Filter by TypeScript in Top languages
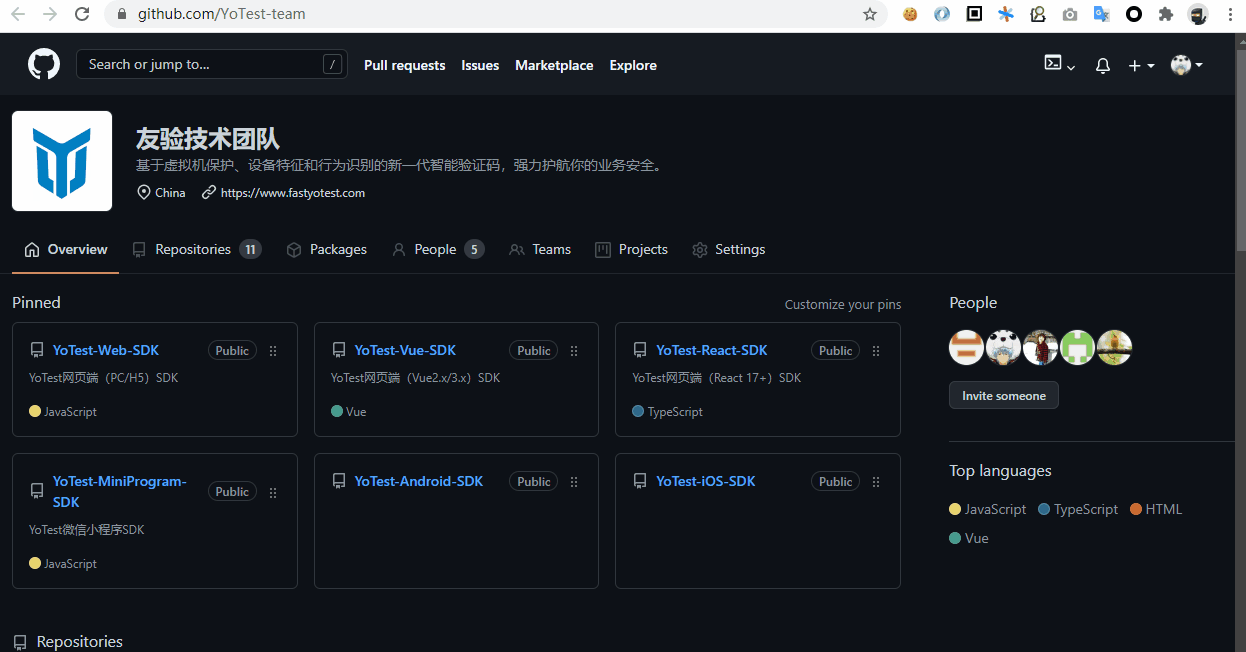The width and height of the screenshot is (1246, 652). tap(1078, 509)
